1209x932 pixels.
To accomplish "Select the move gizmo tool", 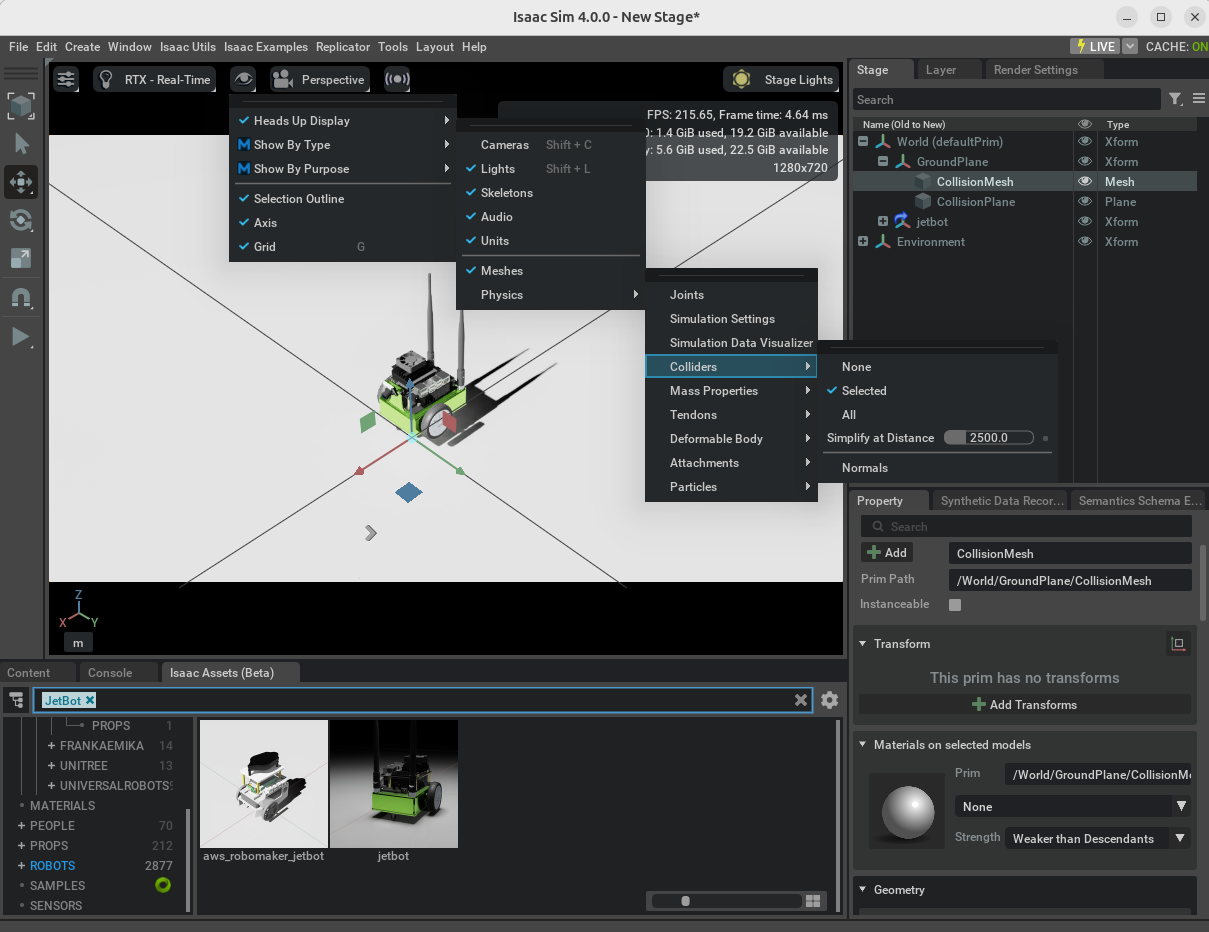I will [21, 182].
